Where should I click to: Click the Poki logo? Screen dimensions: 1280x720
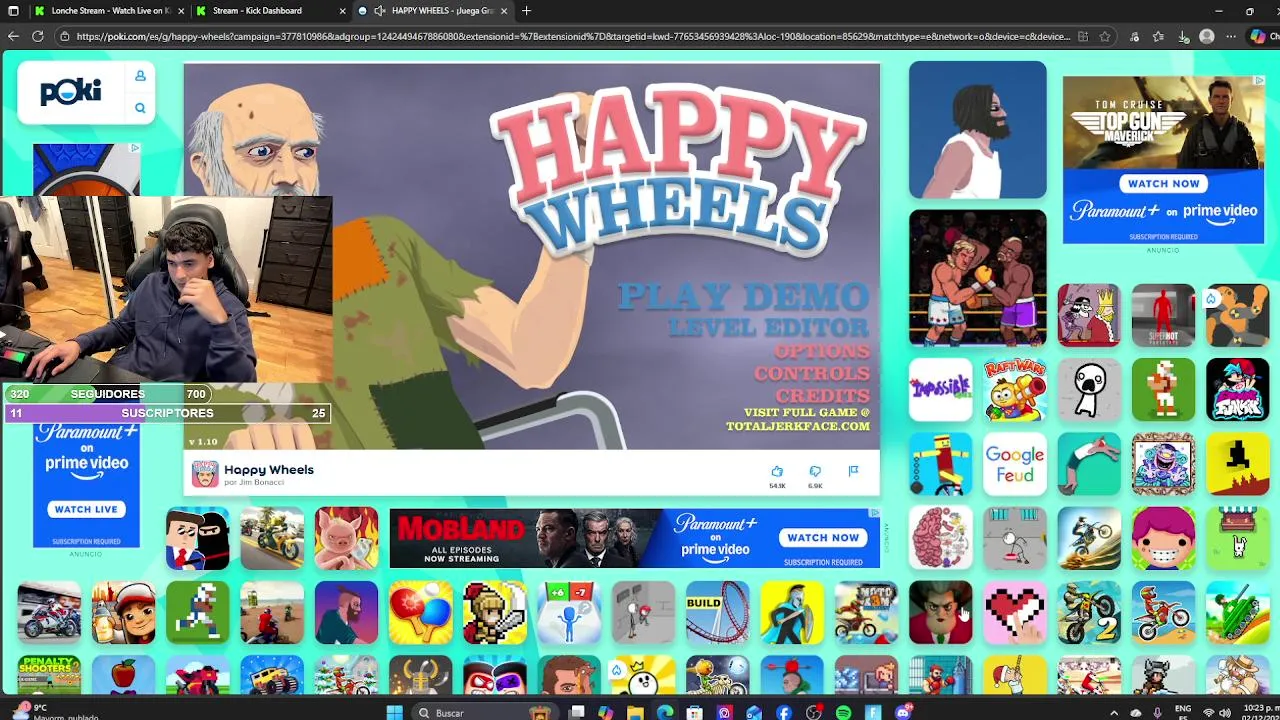pyautogui.click(x=70, y=92)
